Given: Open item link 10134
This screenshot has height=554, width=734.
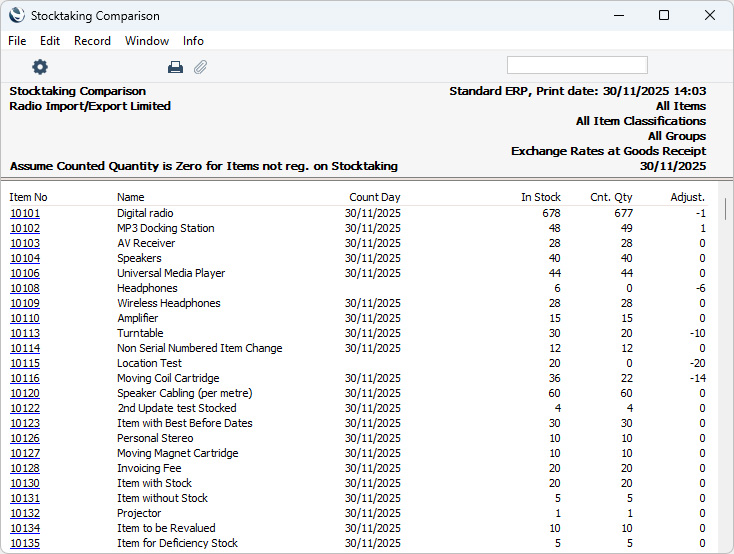Looking at the screenshot, I should pyautogui.click(x=25, y=528).
